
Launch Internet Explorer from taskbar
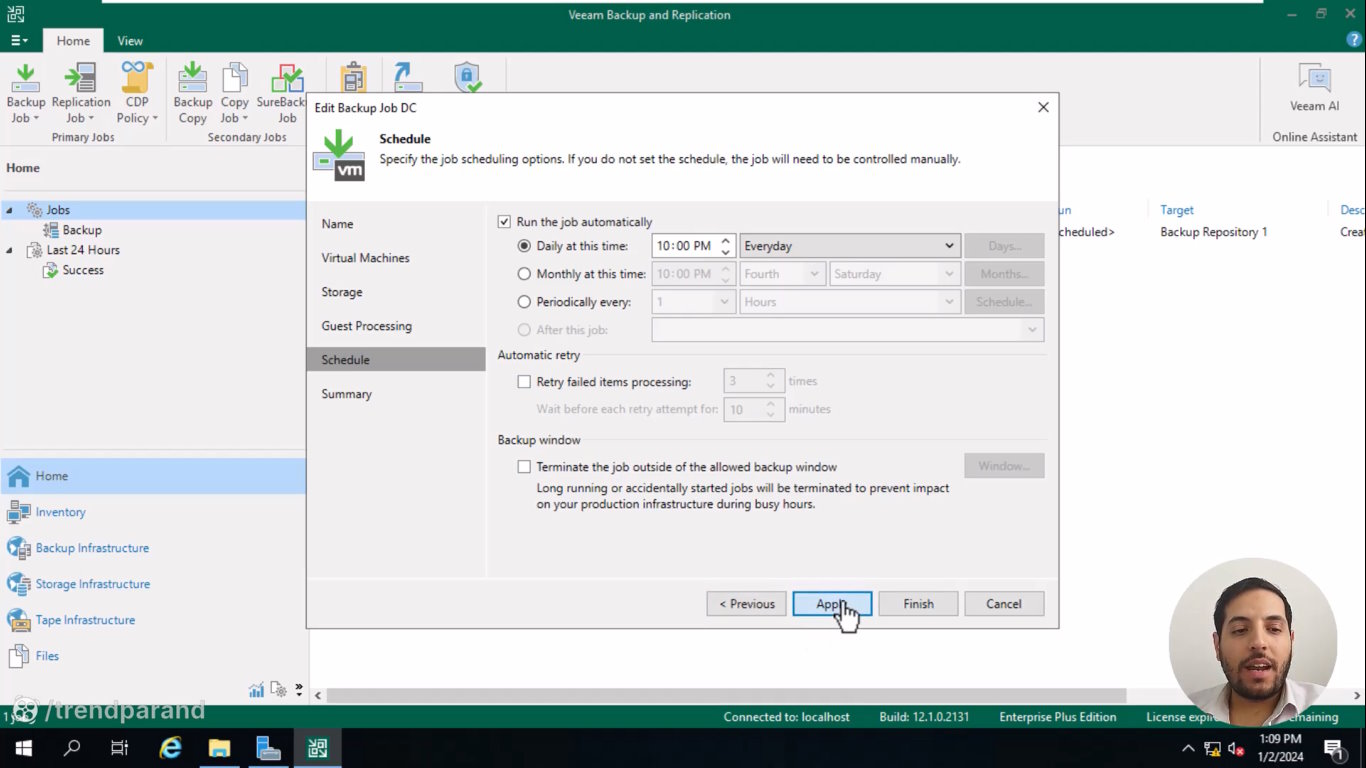pos(171,748)
